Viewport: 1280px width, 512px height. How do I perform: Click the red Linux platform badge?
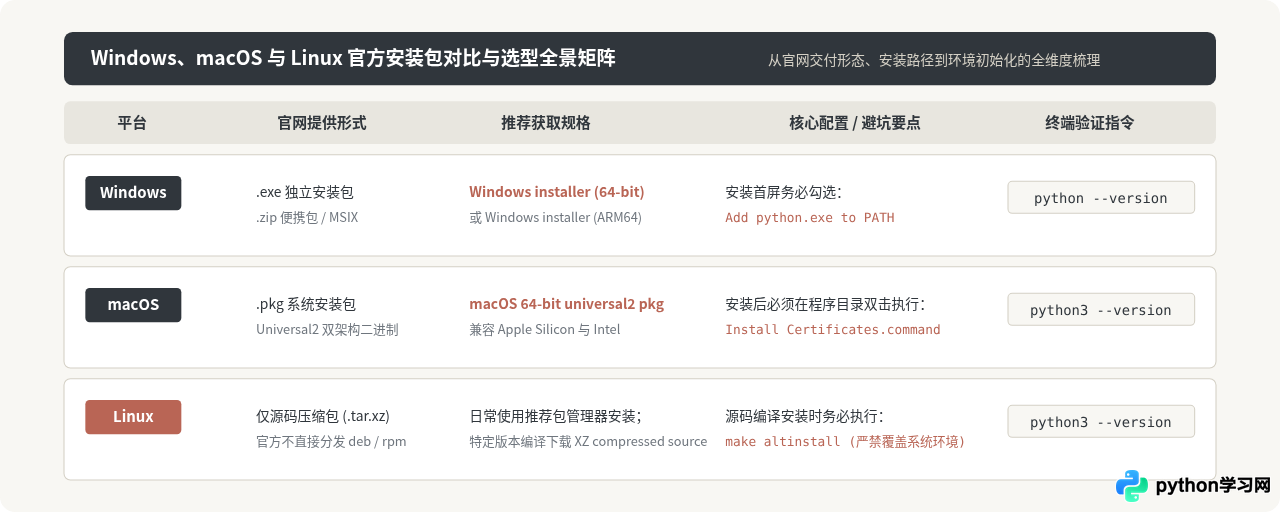[133, 417]
